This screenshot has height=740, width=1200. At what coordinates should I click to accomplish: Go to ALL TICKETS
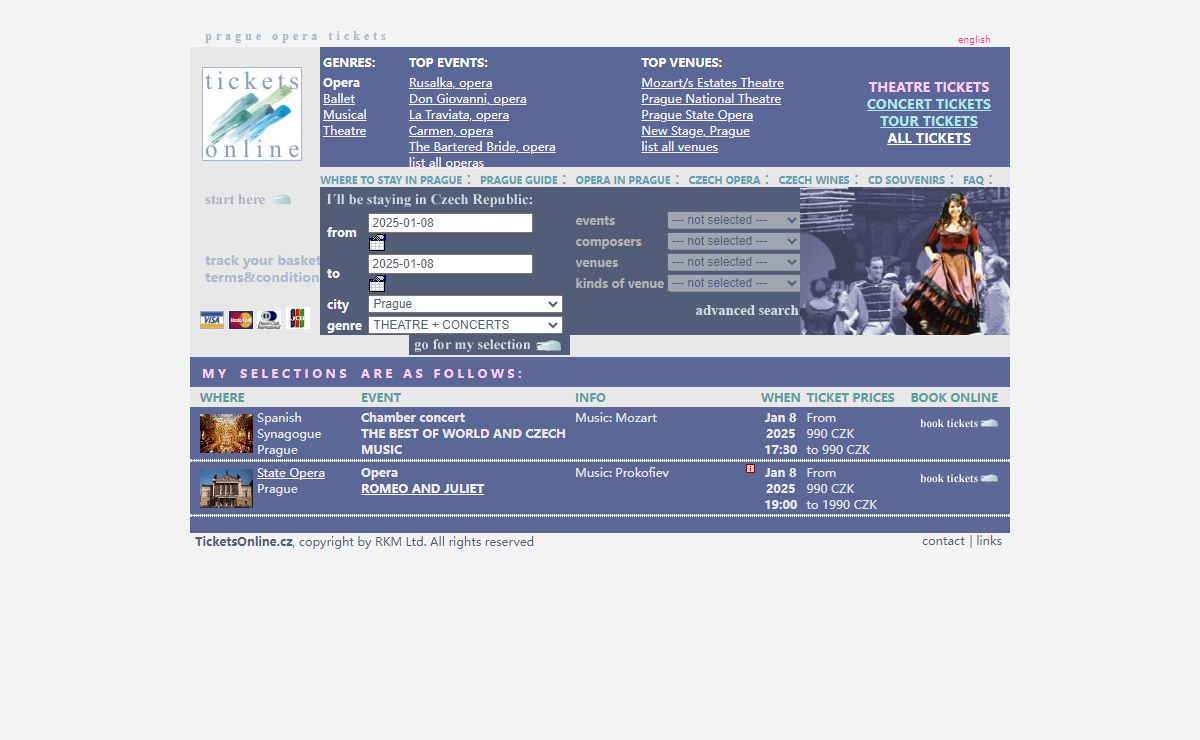(929, 138)
